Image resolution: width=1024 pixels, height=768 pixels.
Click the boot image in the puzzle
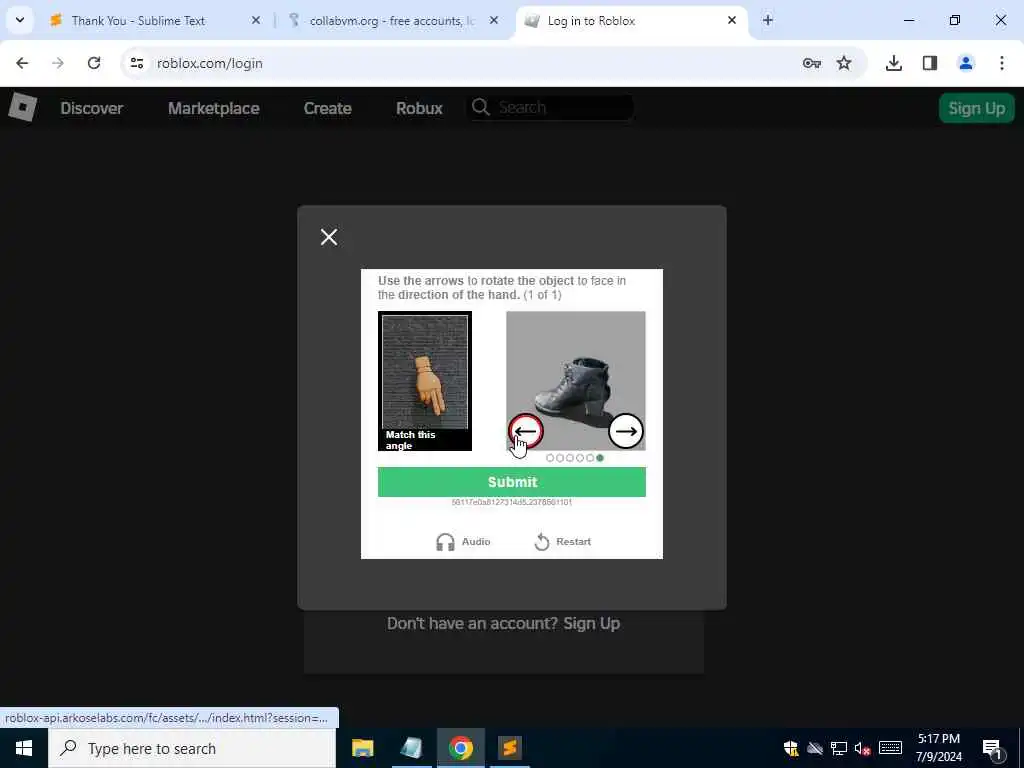tap(575, 381)
